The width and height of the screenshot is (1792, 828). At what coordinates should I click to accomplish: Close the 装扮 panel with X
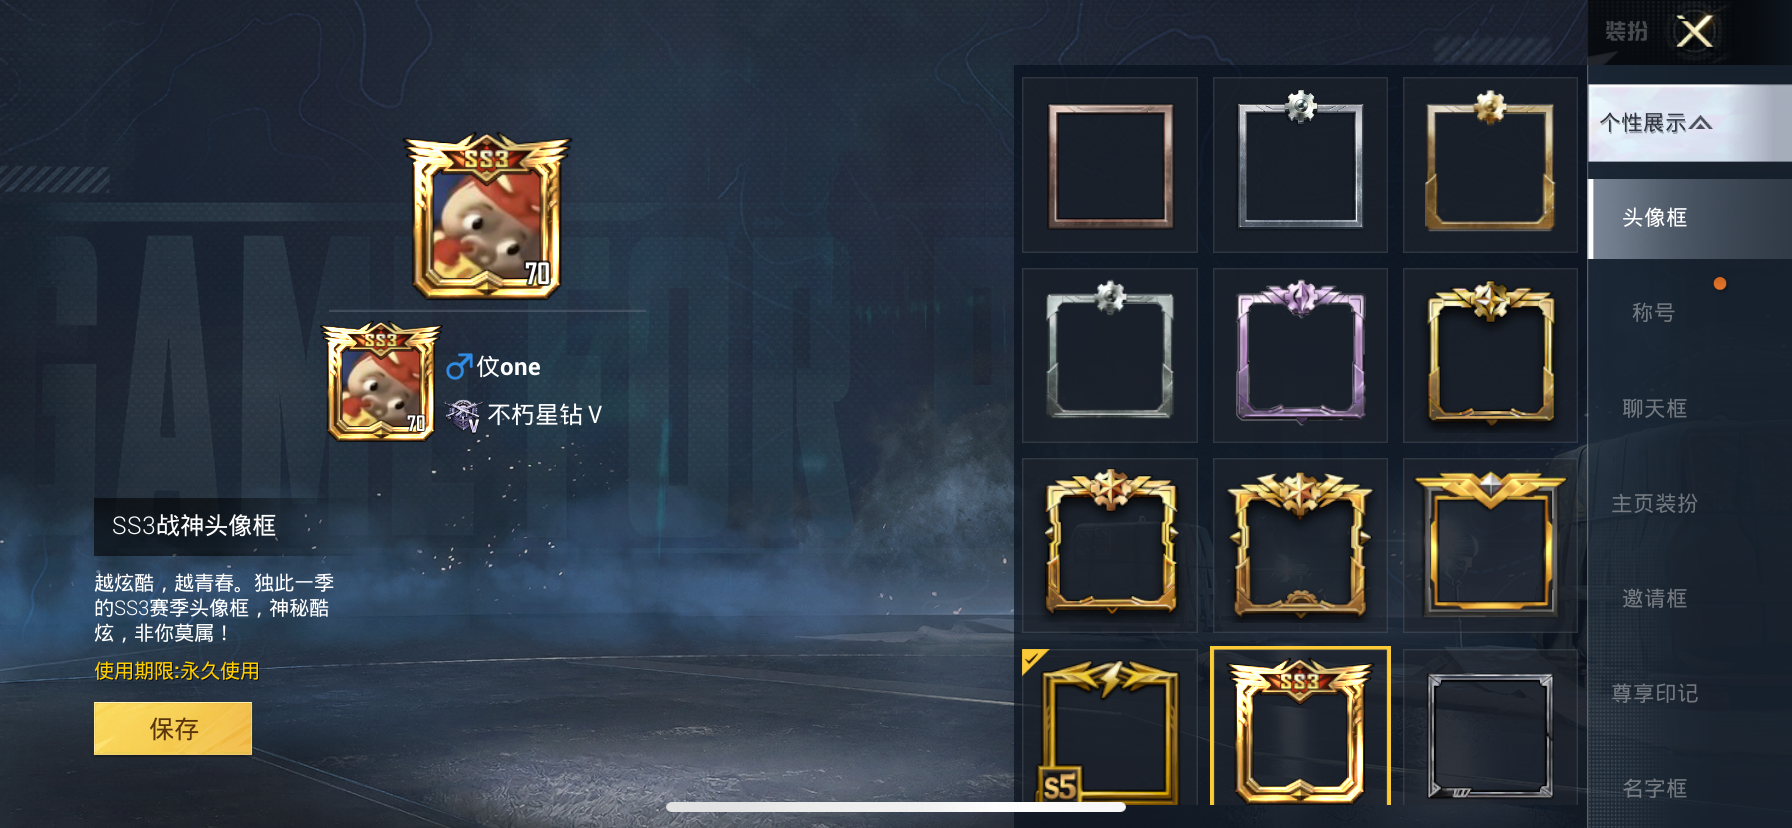[x=1695, y=31]
